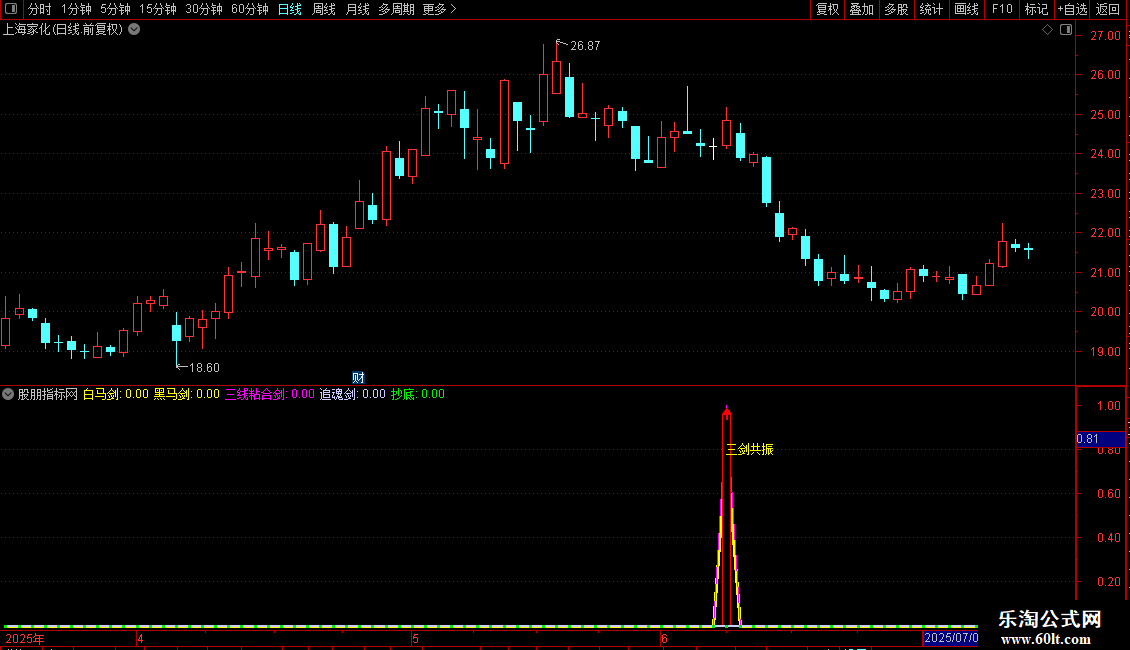The height and width of the screenshot is (650, 1130).
Task: Toggle the side panel icon in chart header
Action: pyautogui.click(x=1066, y=30)
